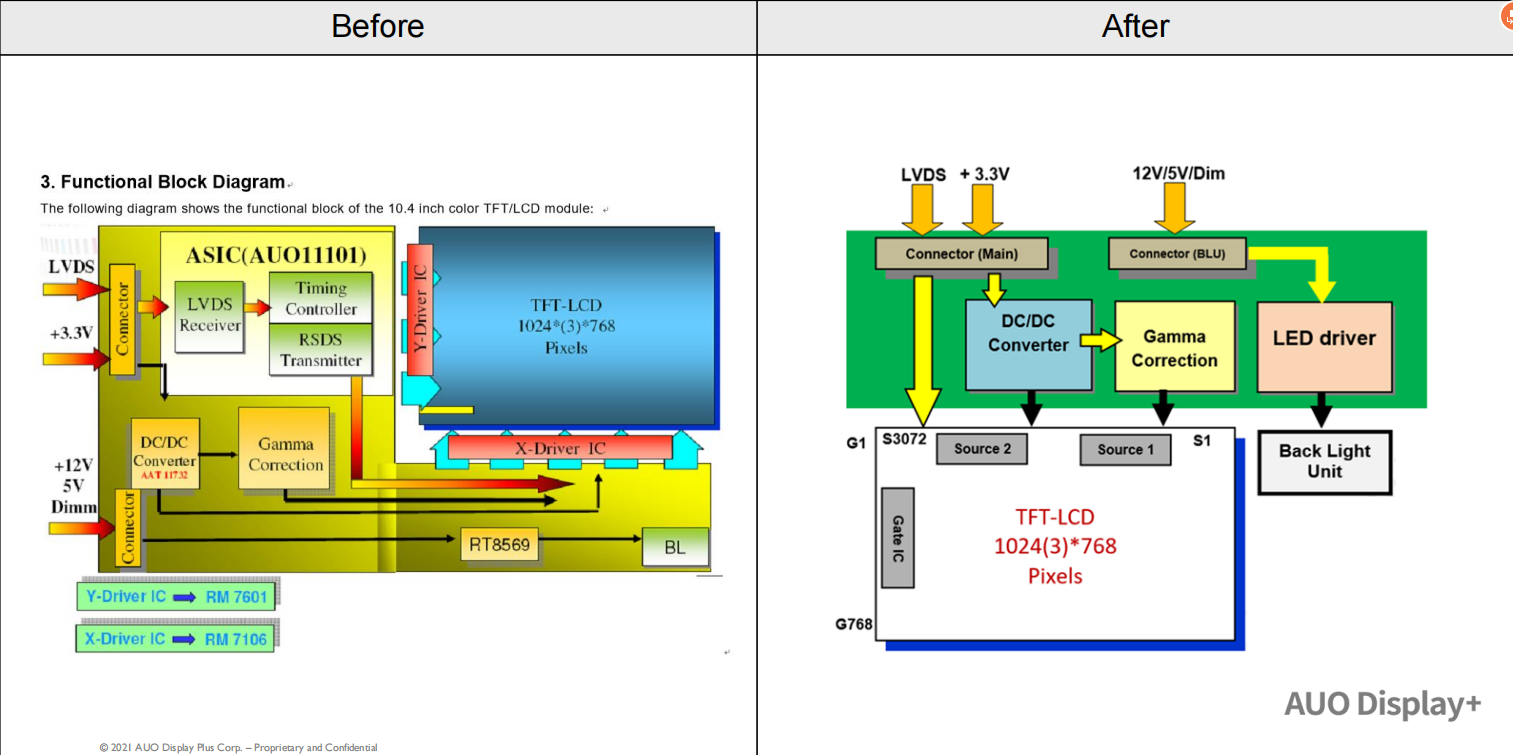Screen dimensions: 1513x755
Task: Click the long yellow arrow from Connector (Main) to panel
Action: point(923,350)
